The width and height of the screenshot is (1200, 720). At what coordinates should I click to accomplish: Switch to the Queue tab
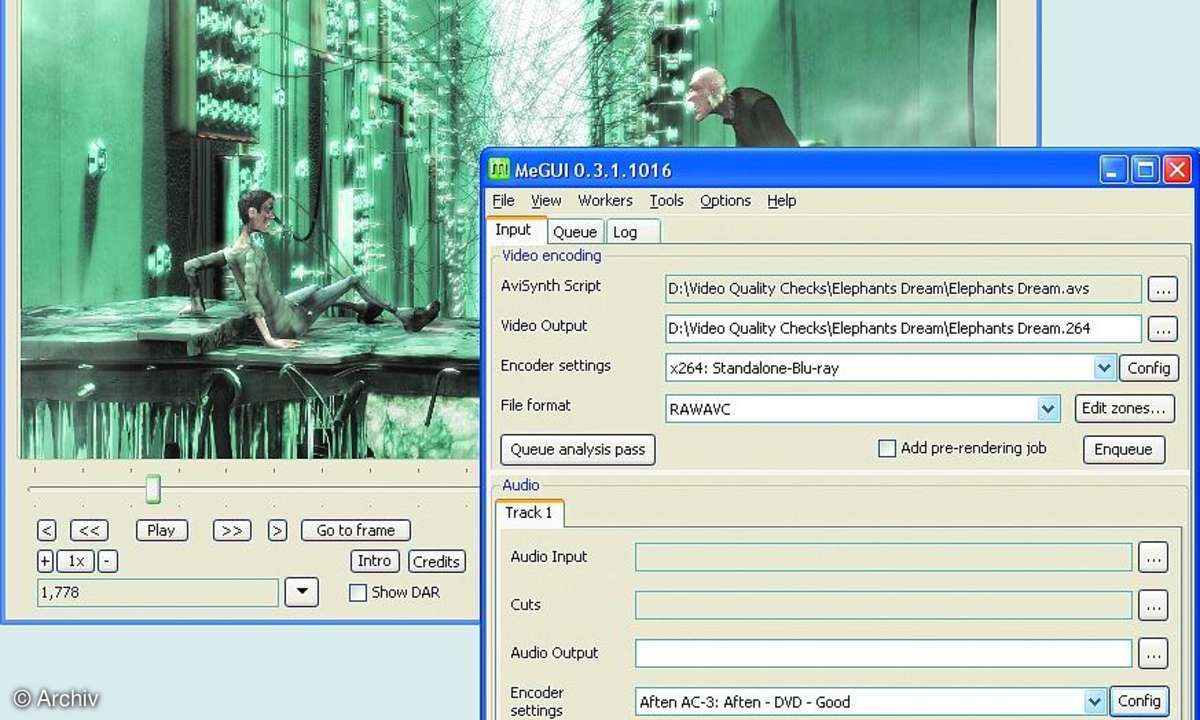[x=575, y=232]
